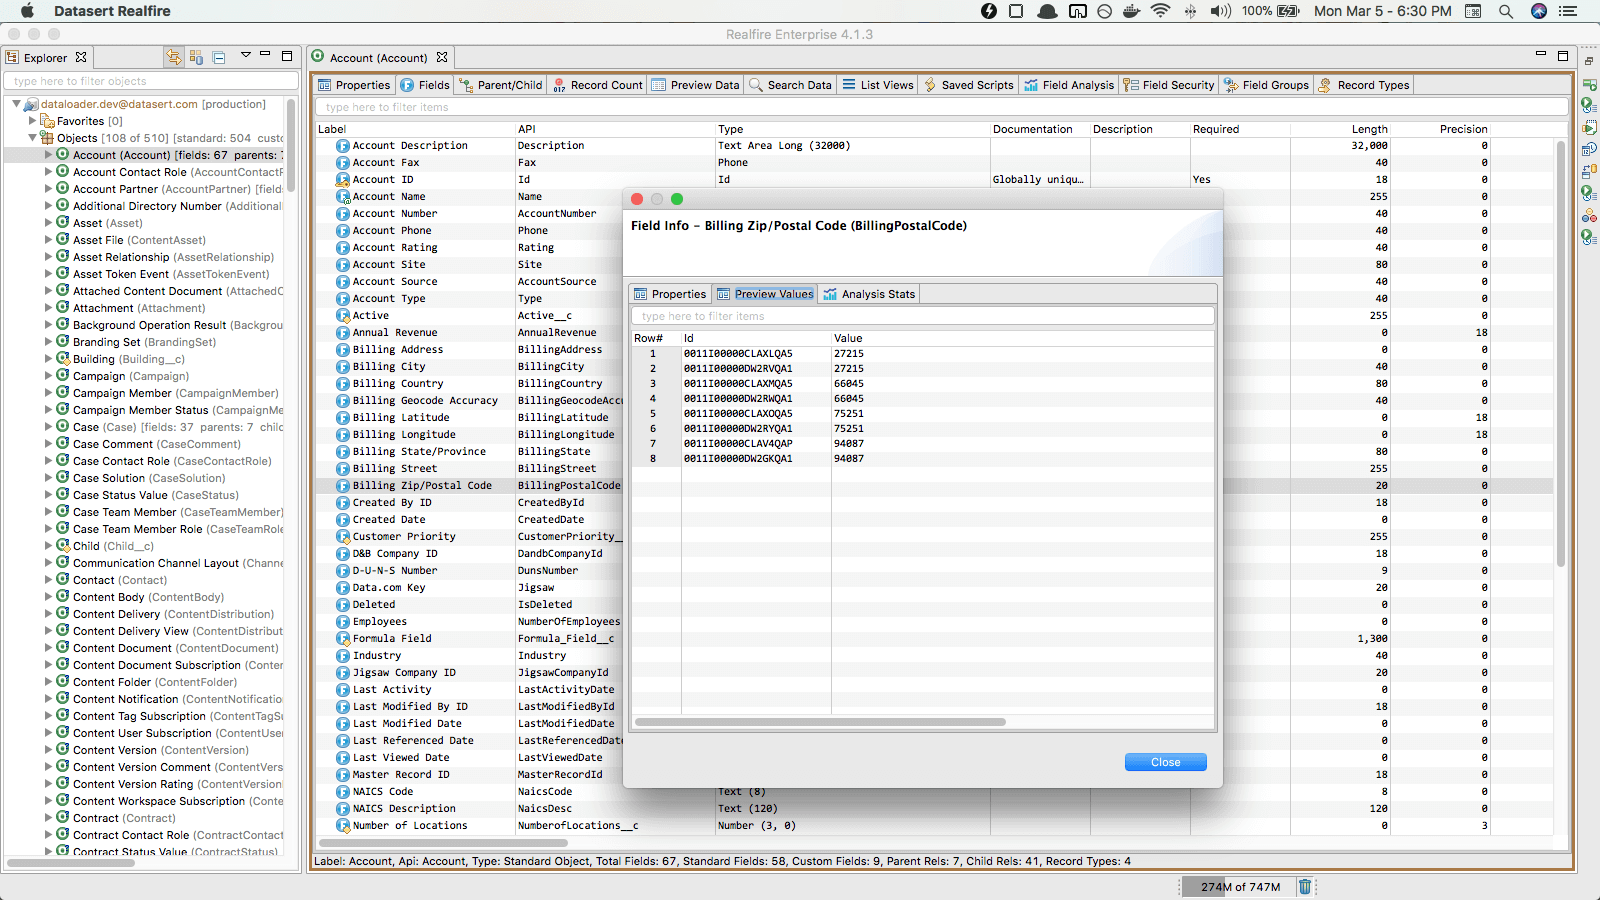The height and width of the screenshot is (900, 1600).
Task: Maximize the Account editor area
Action: click(x=1563, y=56)
